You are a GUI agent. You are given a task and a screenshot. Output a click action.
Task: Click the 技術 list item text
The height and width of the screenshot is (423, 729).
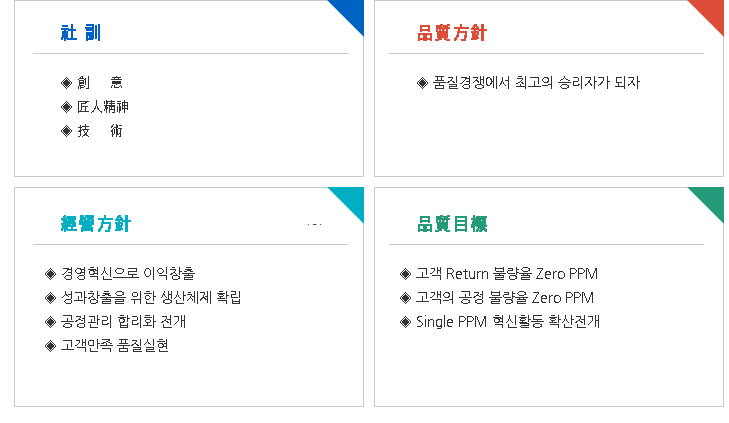[100, 131]
